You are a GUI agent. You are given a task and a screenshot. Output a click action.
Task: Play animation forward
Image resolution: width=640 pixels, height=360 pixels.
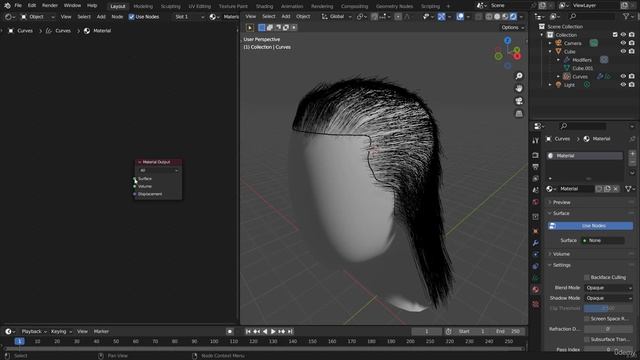[x=273, y=331]
